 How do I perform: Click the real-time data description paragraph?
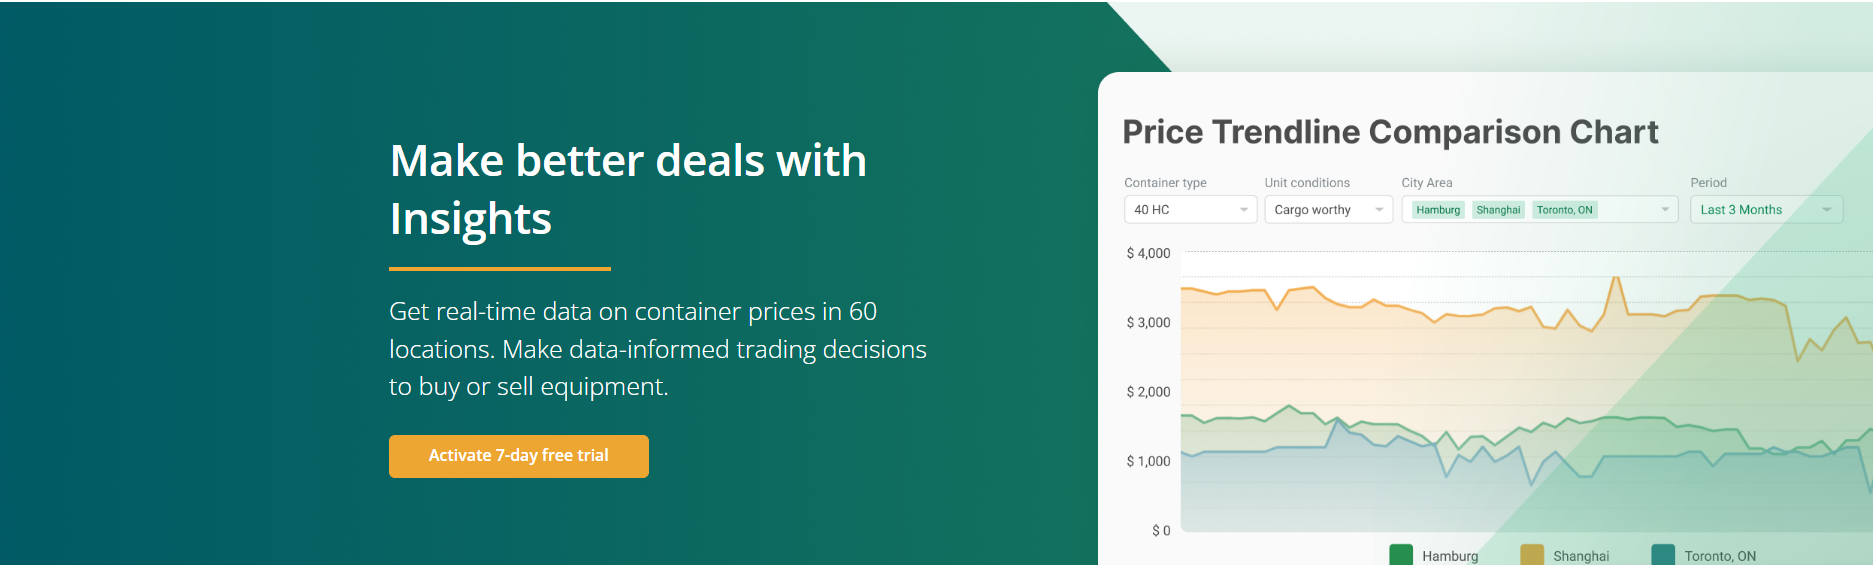[658, 349]
